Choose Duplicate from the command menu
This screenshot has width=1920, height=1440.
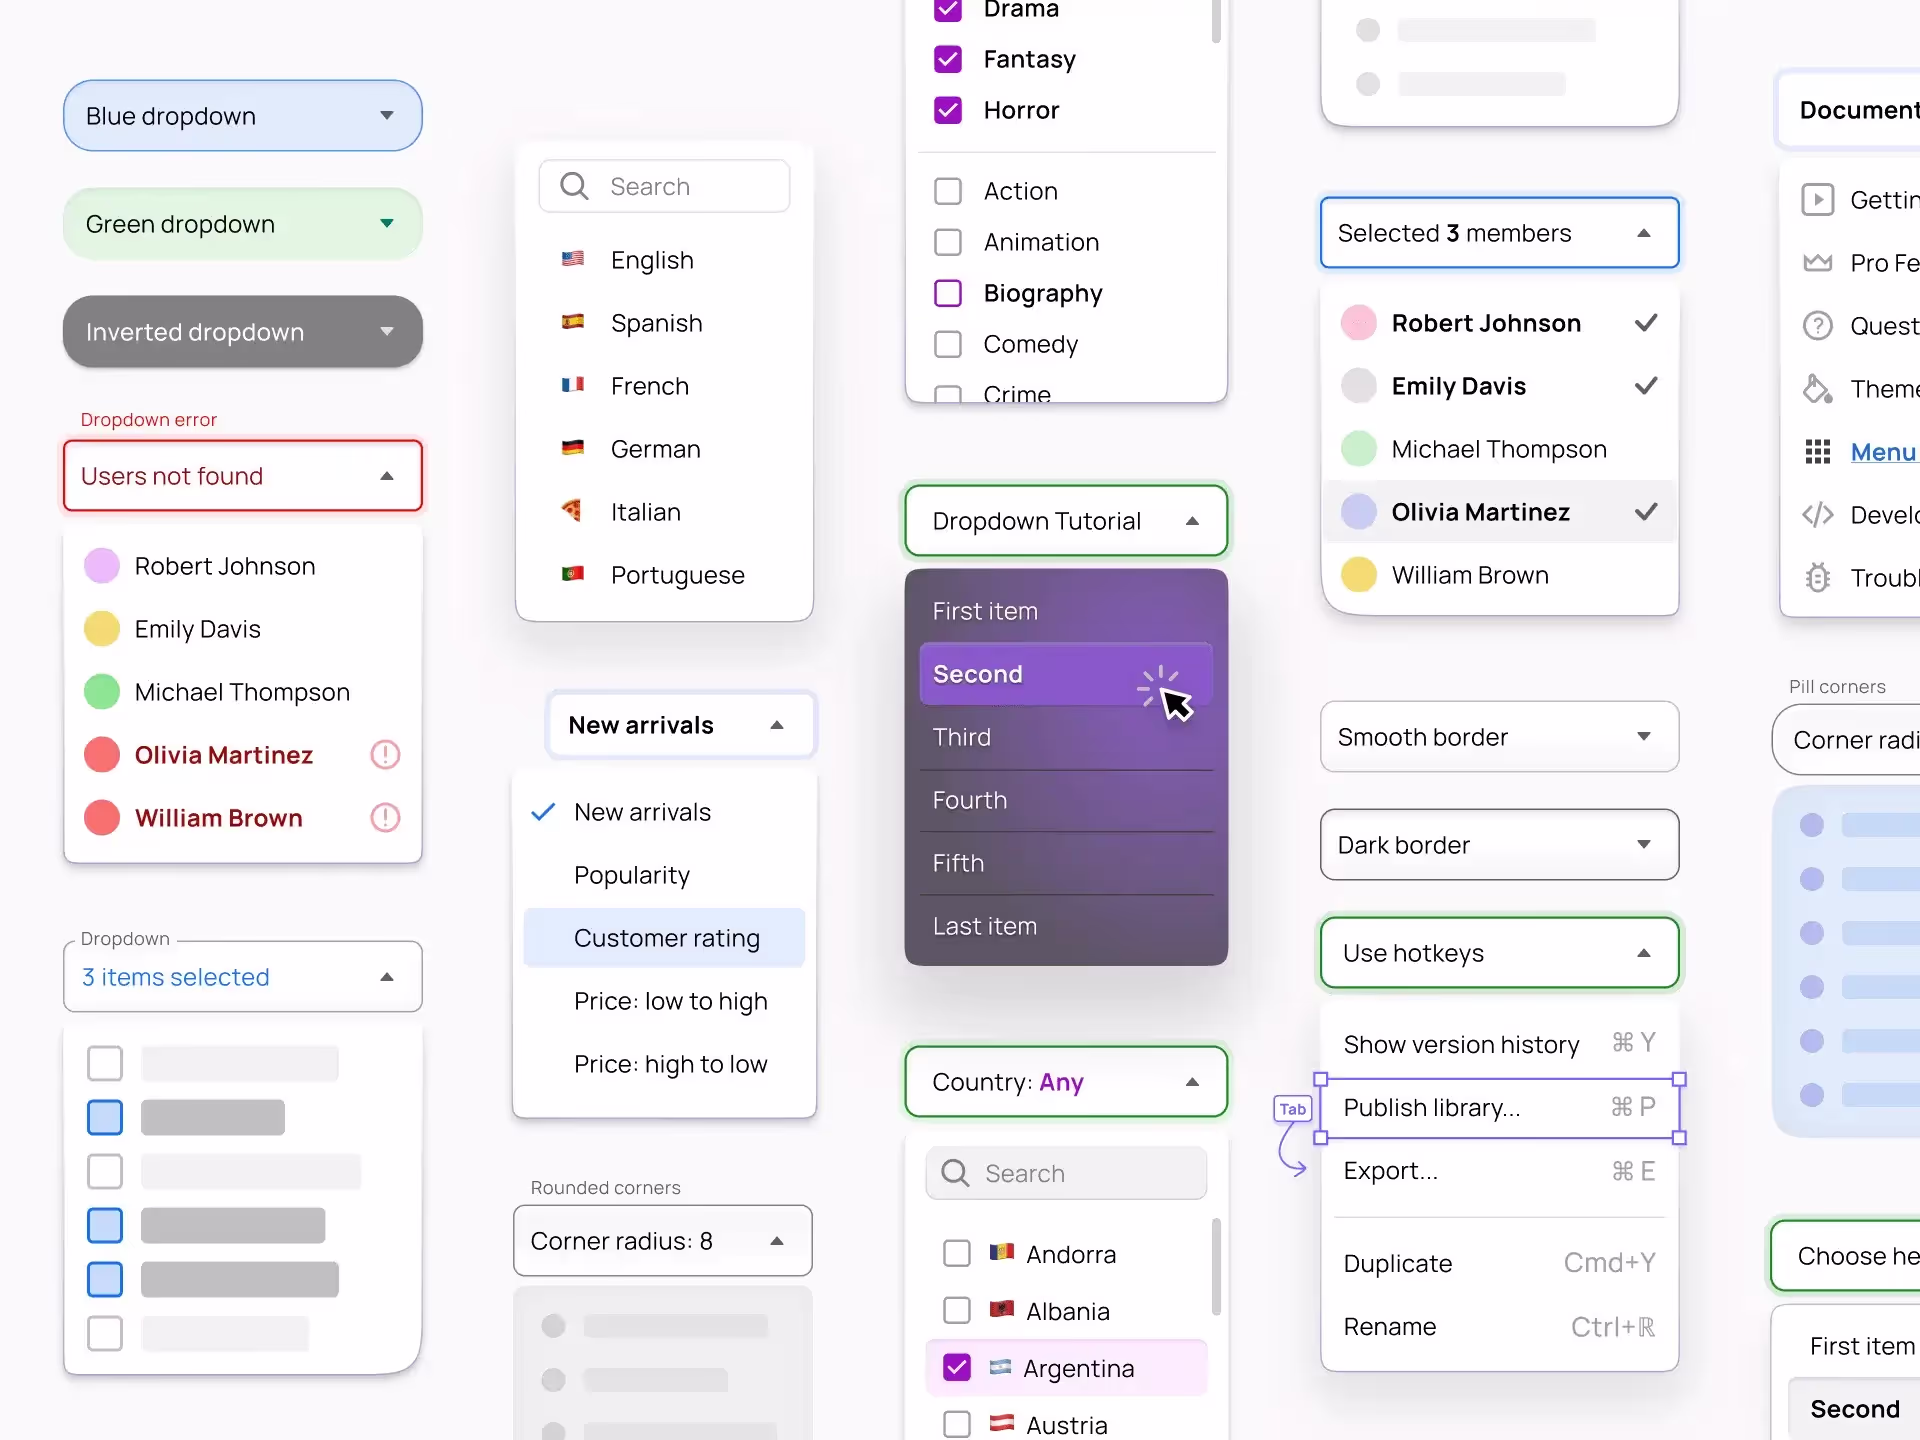click(x=1396, y=1263)
